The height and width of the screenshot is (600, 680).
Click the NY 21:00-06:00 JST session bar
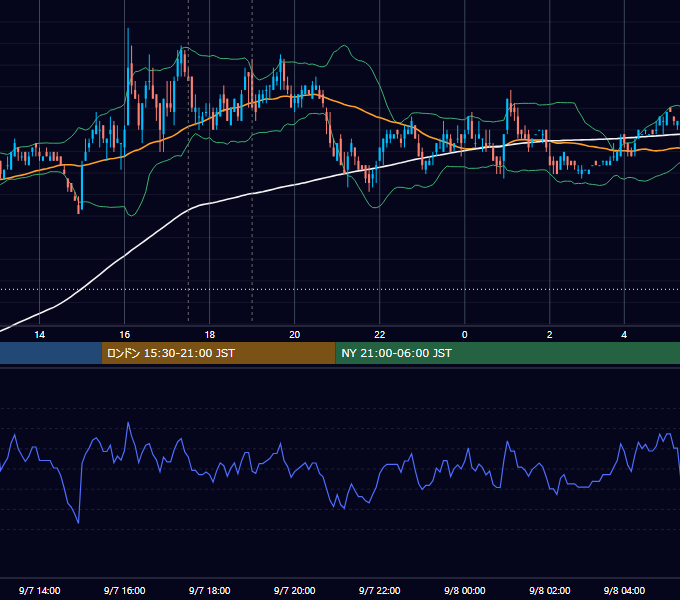point(507,353)
